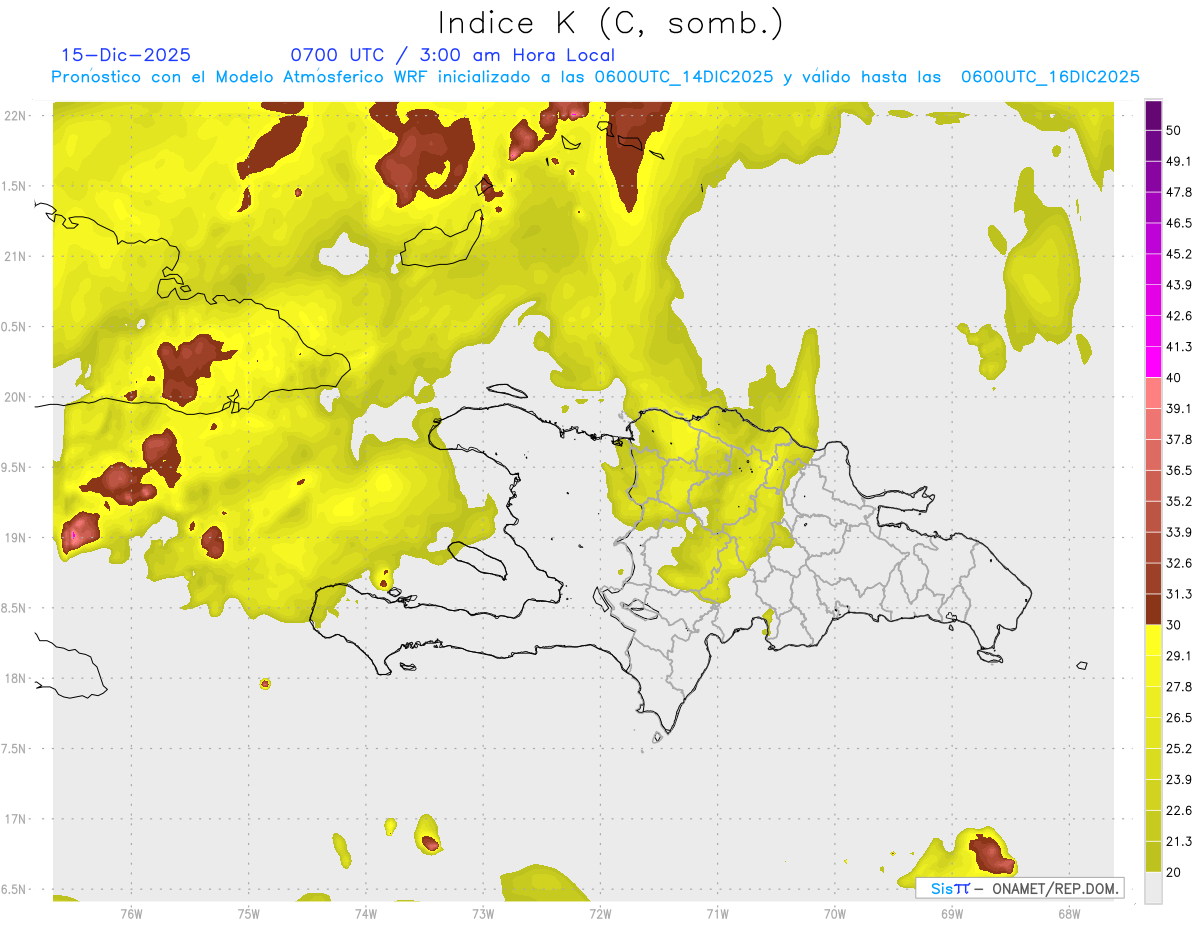The width and height of the screenshot is (1200, 927).
Task: Click the '47.8' value on the color scale
Action: 1179,192
